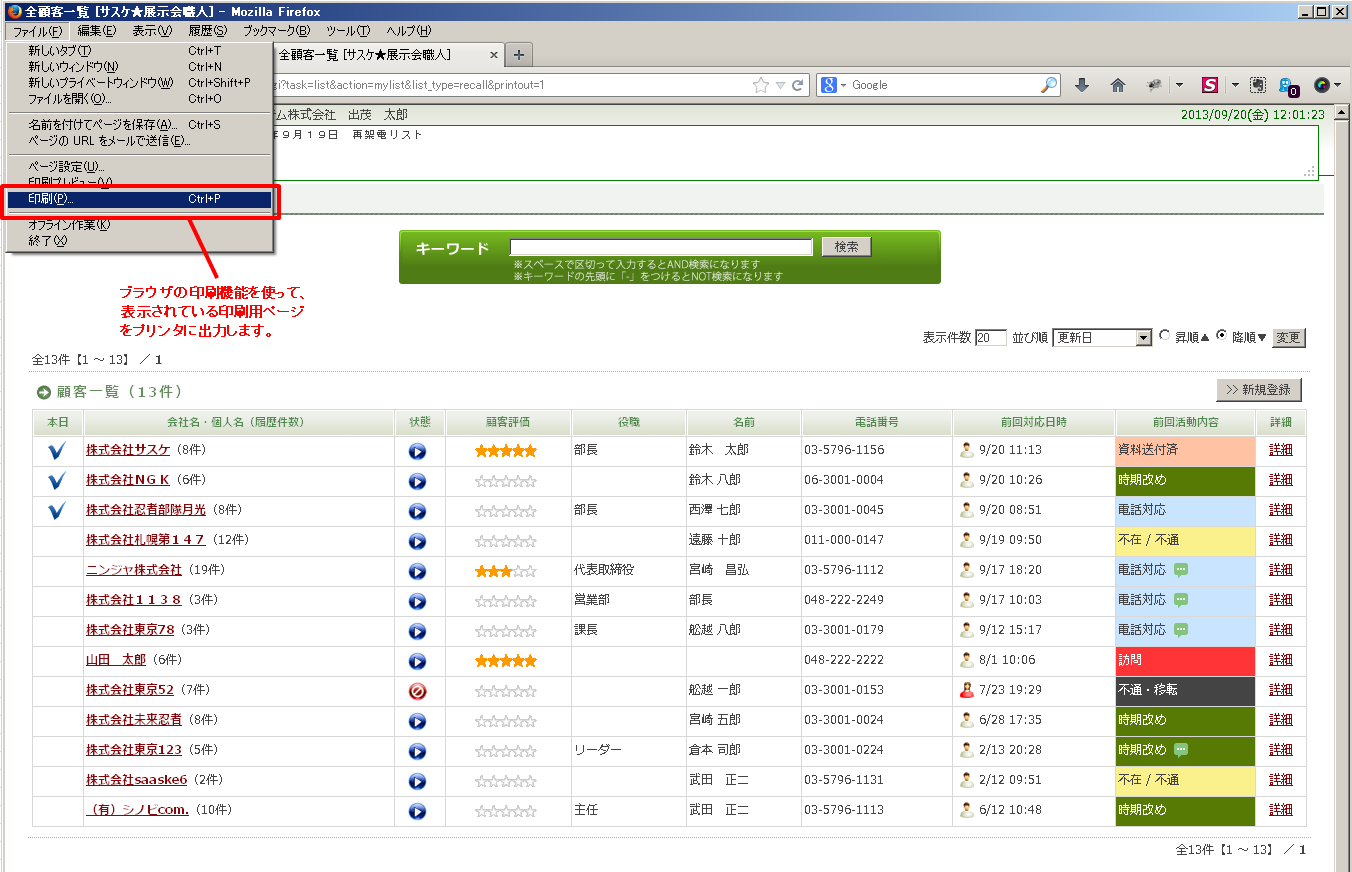
Task: Click the Firefox home icon
Action: [x=1118, y=85]
